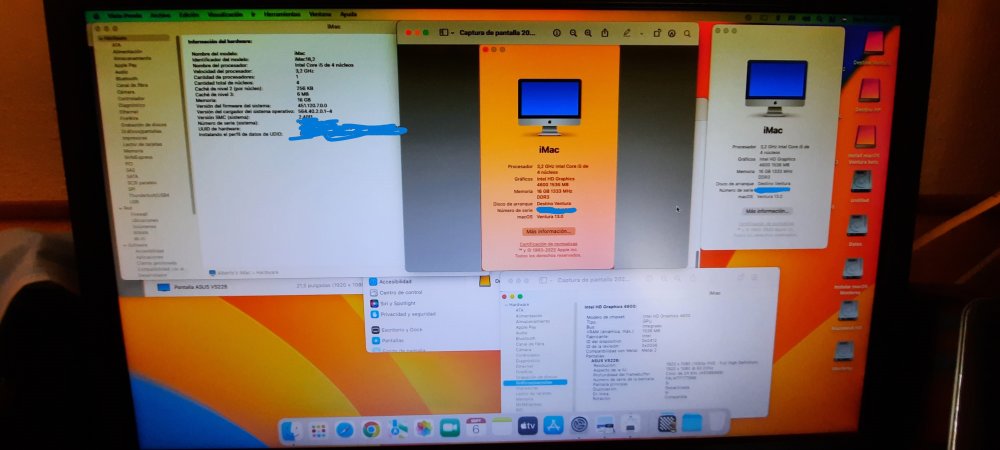Rotate the image with the Preview toolbar
This screenshot has width=1000, height=450.
tap(657, 33)
